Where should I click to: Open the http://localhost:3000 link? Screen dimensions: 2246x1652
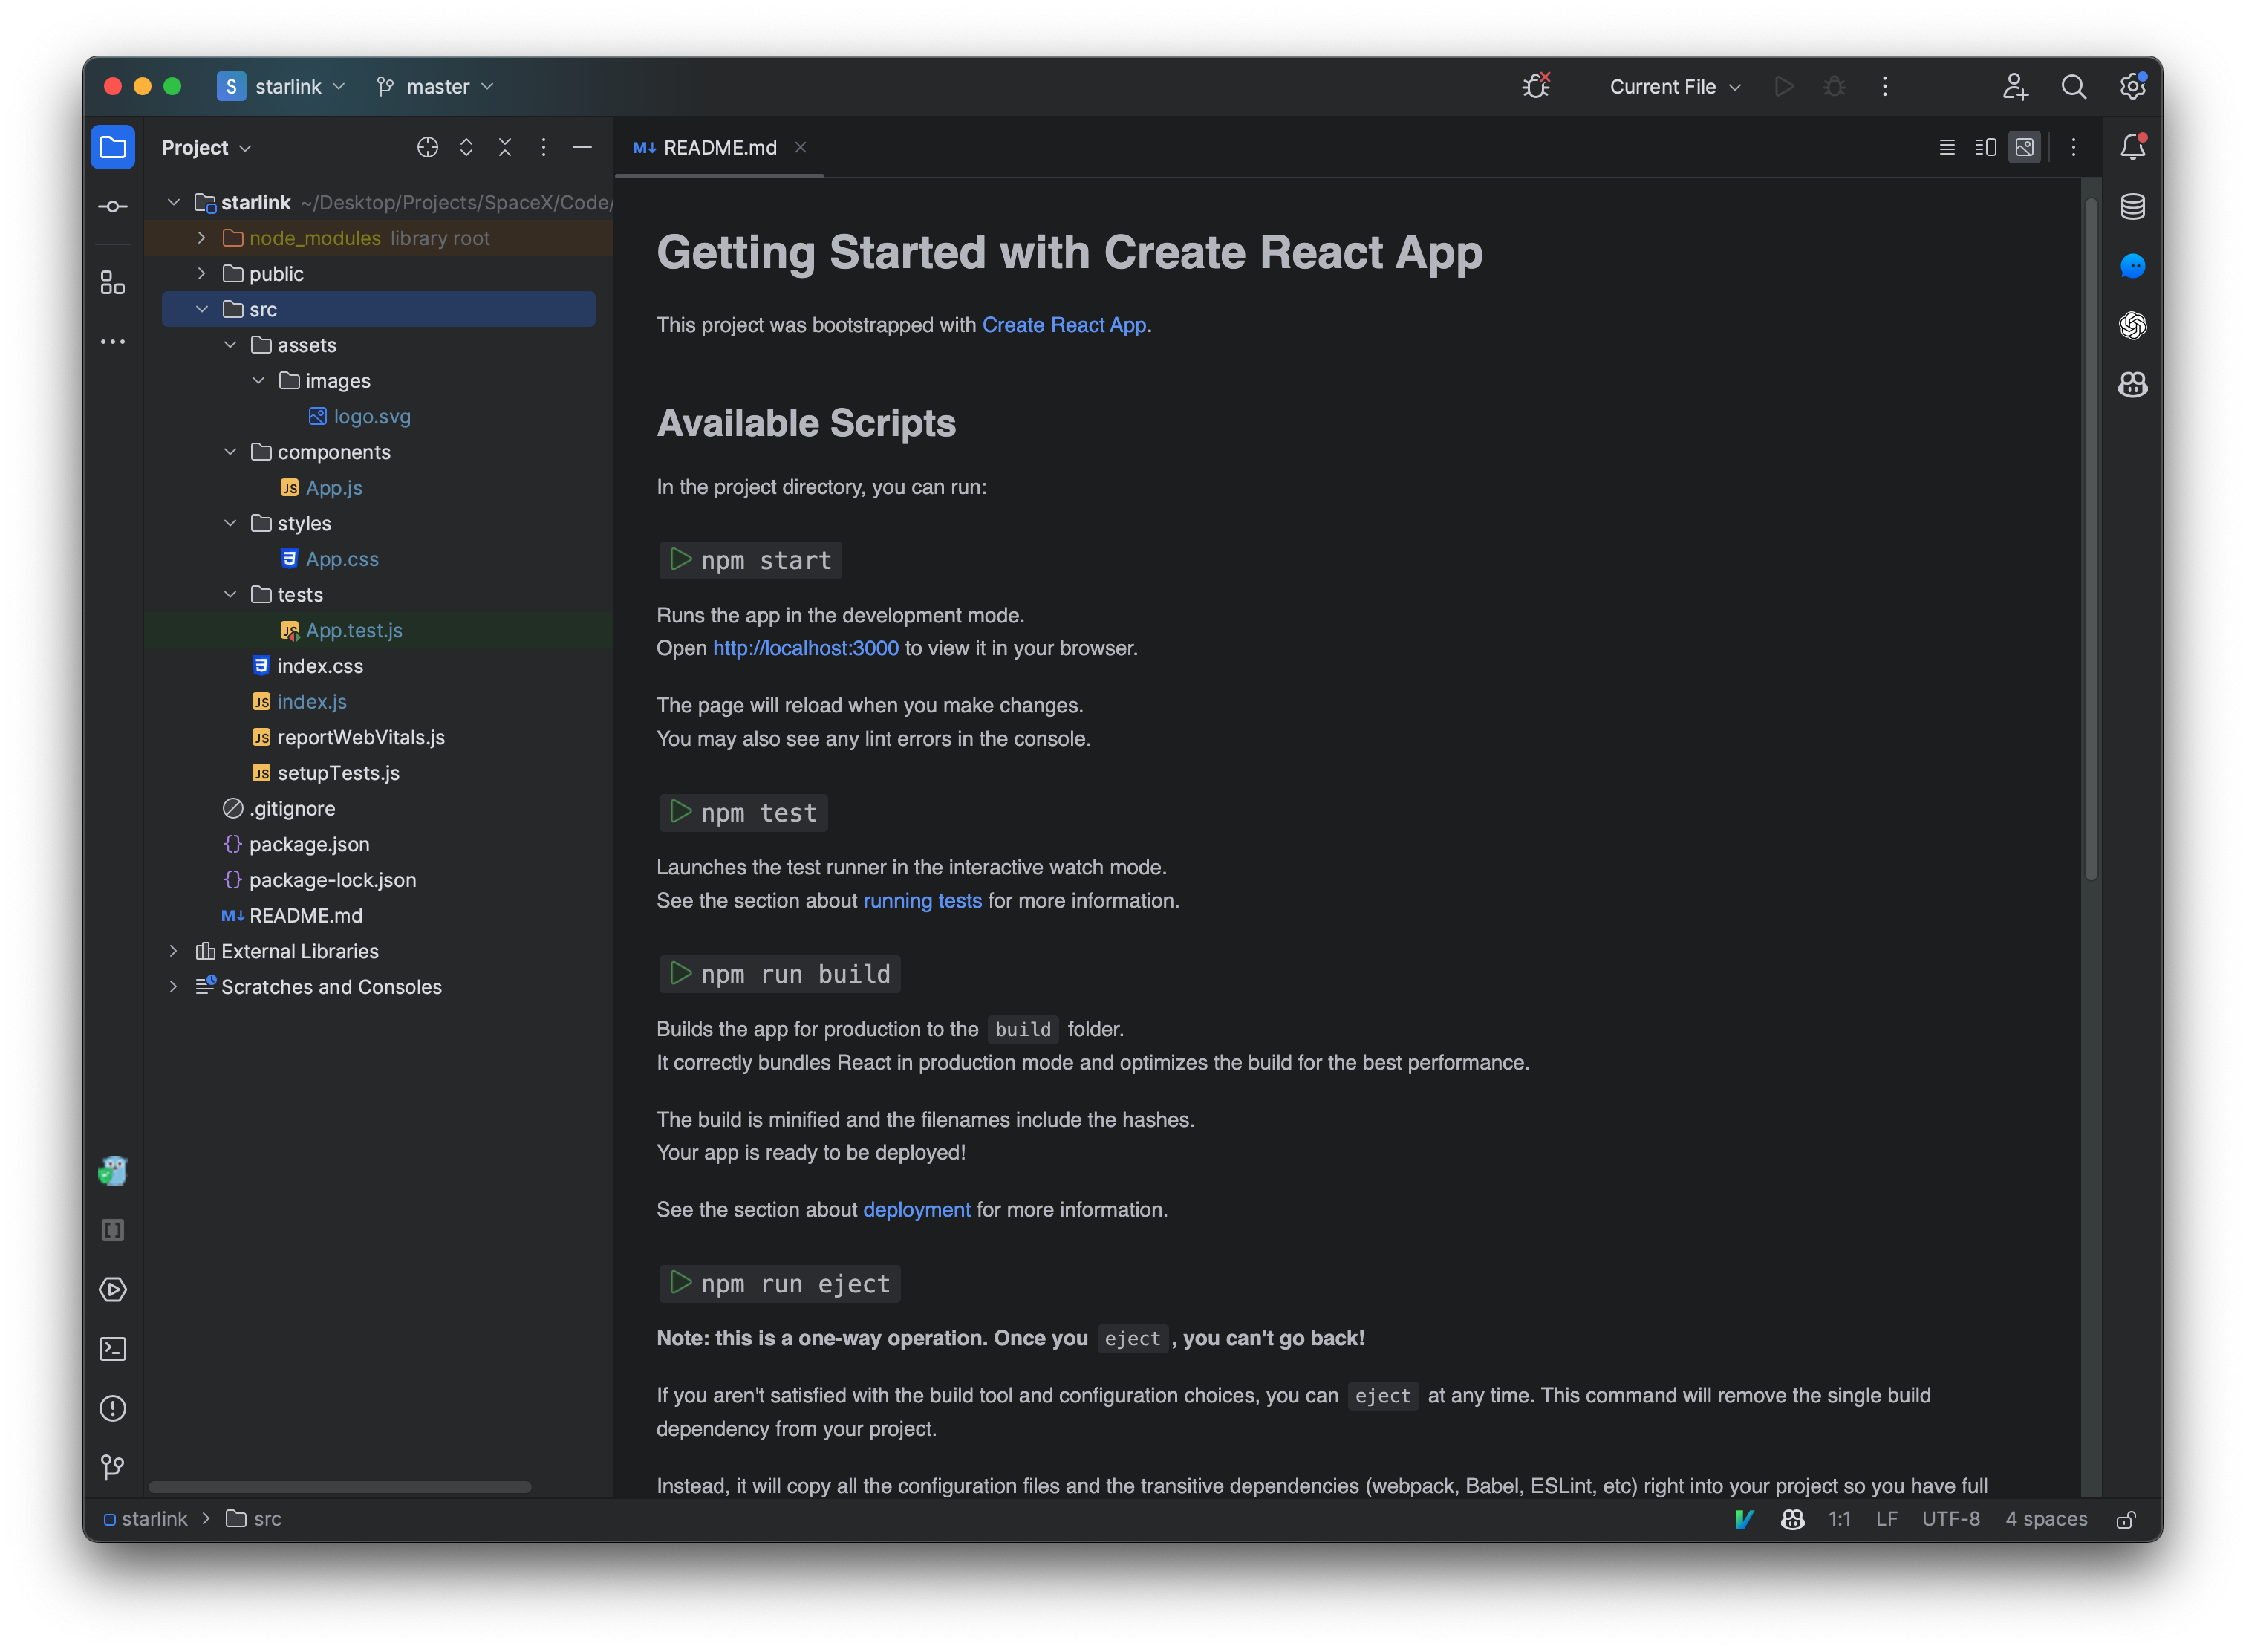point(804,648)
